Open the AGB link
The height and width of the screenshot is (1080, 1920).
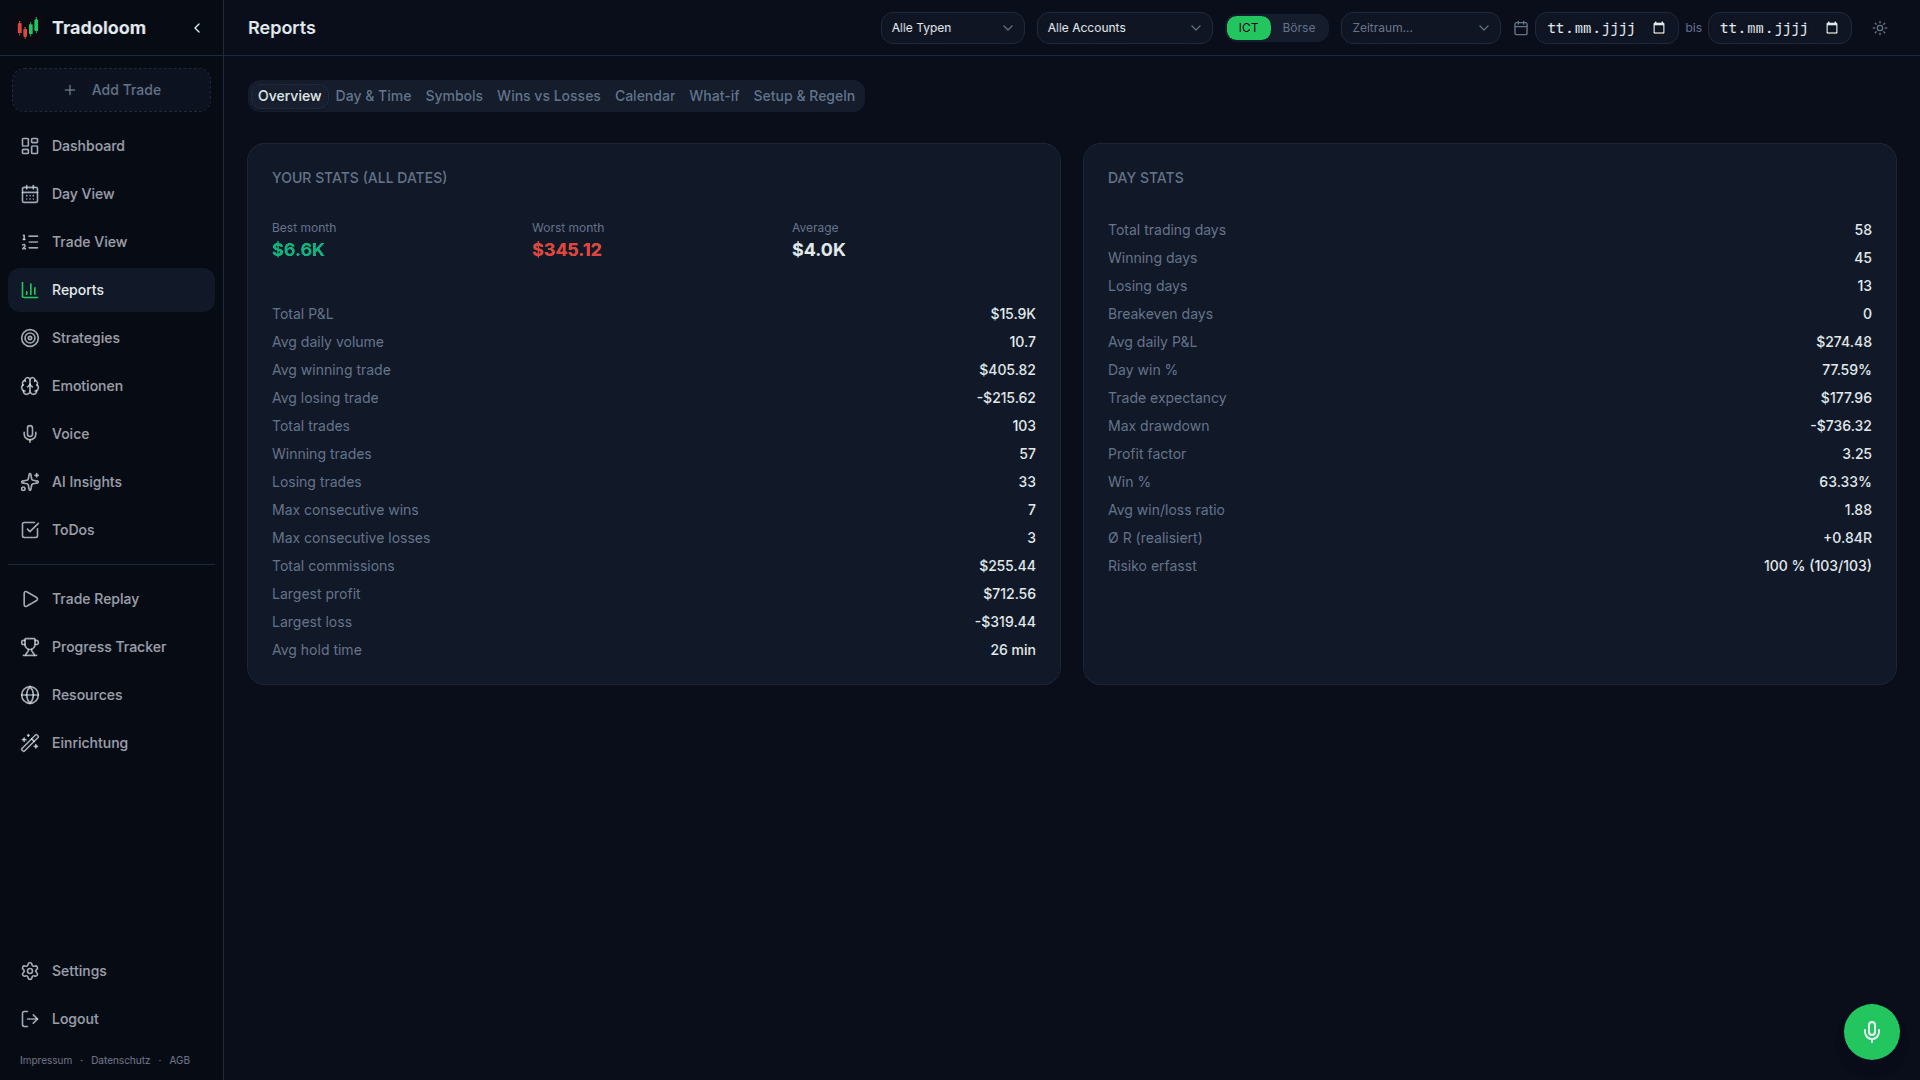(x=180, y=1060)
